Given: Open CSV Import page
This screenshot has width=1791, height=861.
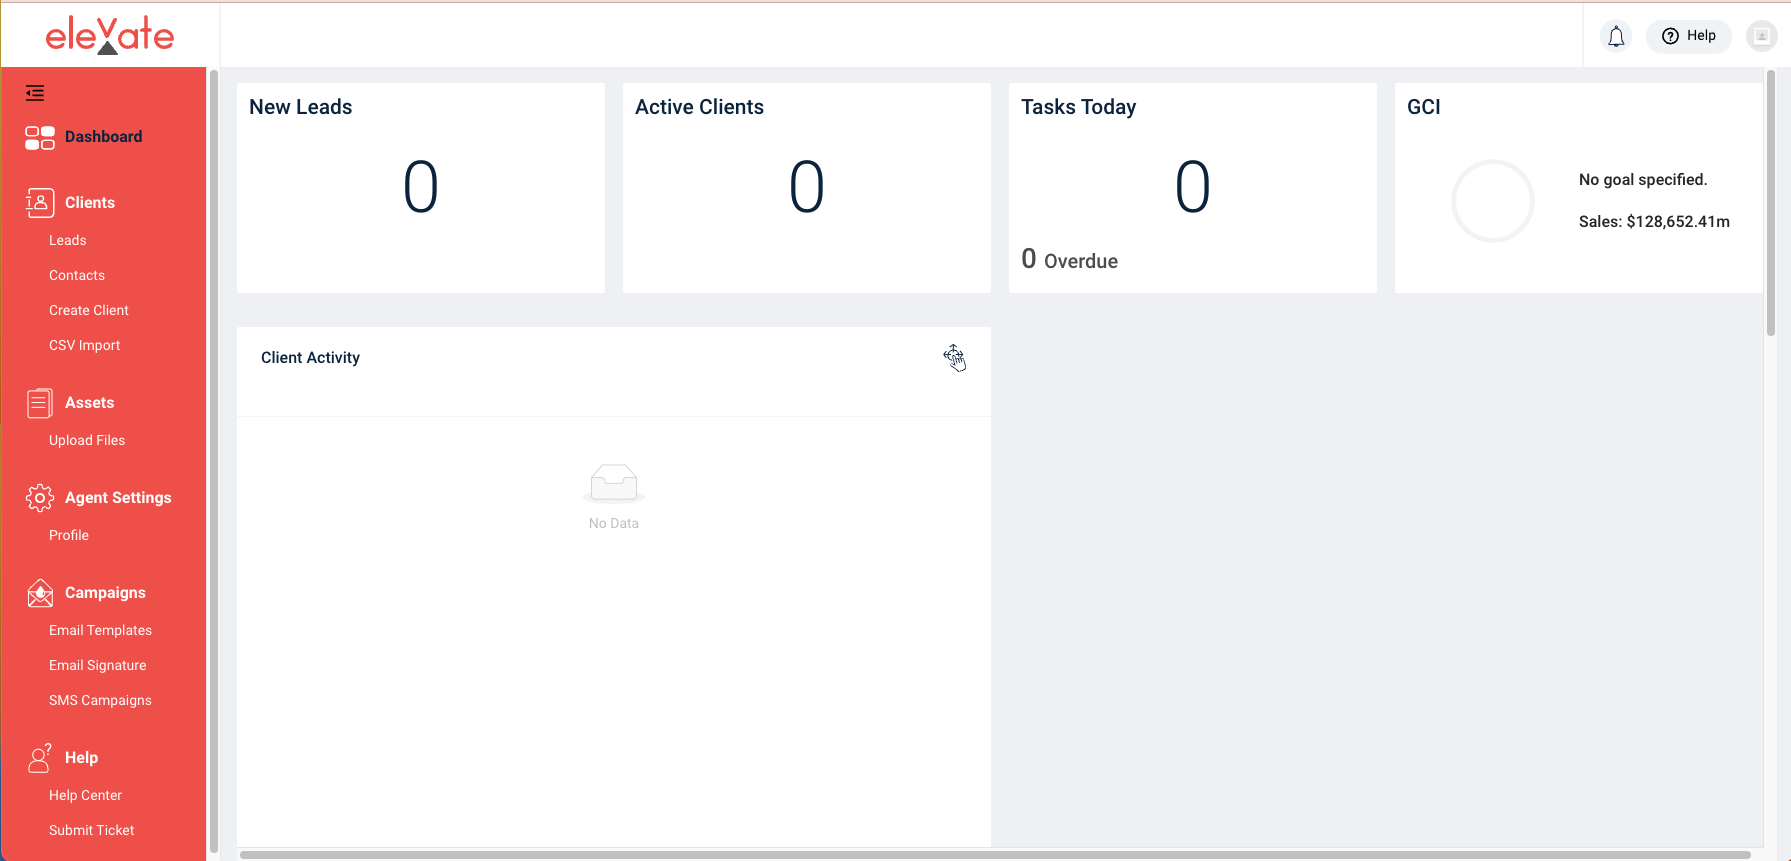Looking at the screenshot, I should (85, 346).
